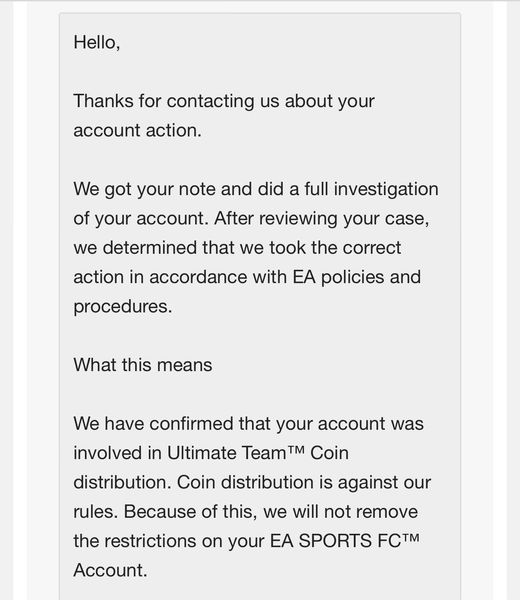This screenshot has width=520, height=600.
Task: Click the line starting "of your account. After reviewing"
Action: (251, 219)
